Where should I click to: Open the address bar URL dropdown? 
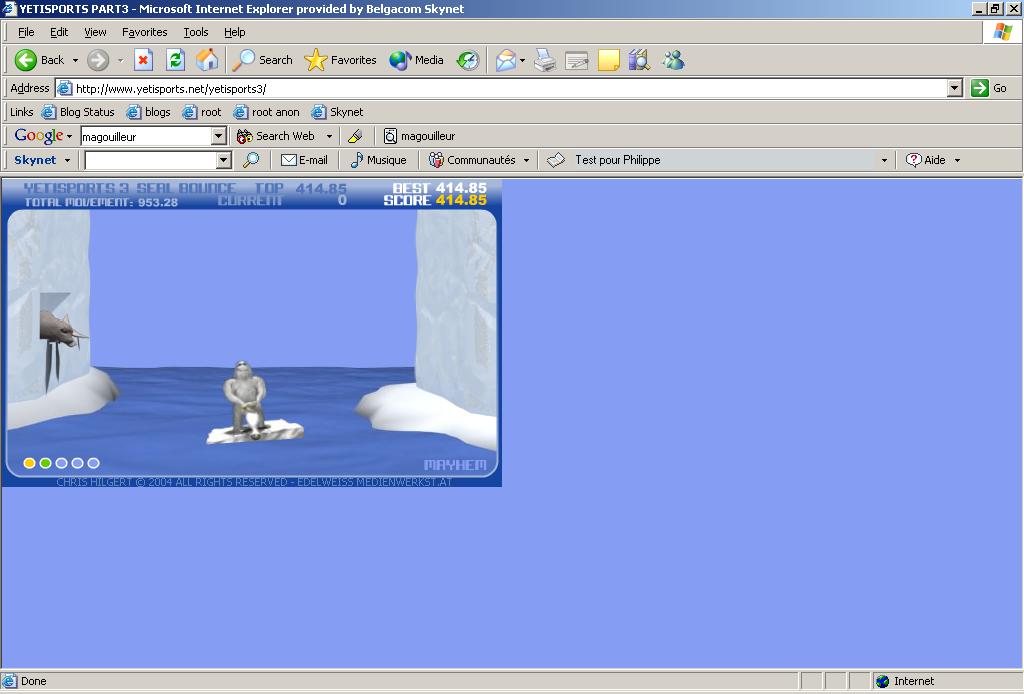click(x=955, y=88)
